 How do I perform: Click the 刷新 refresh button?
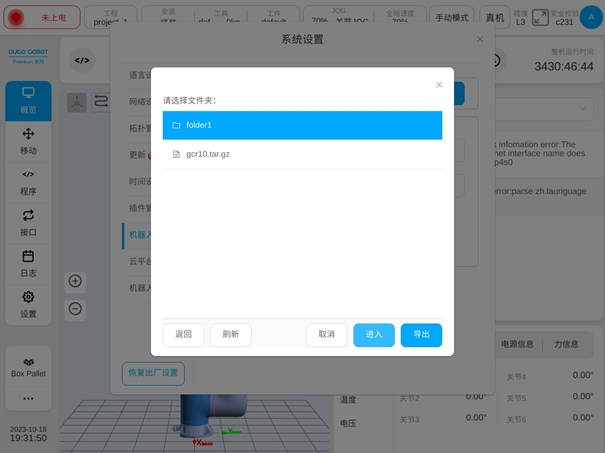click(x=231, y=335)
